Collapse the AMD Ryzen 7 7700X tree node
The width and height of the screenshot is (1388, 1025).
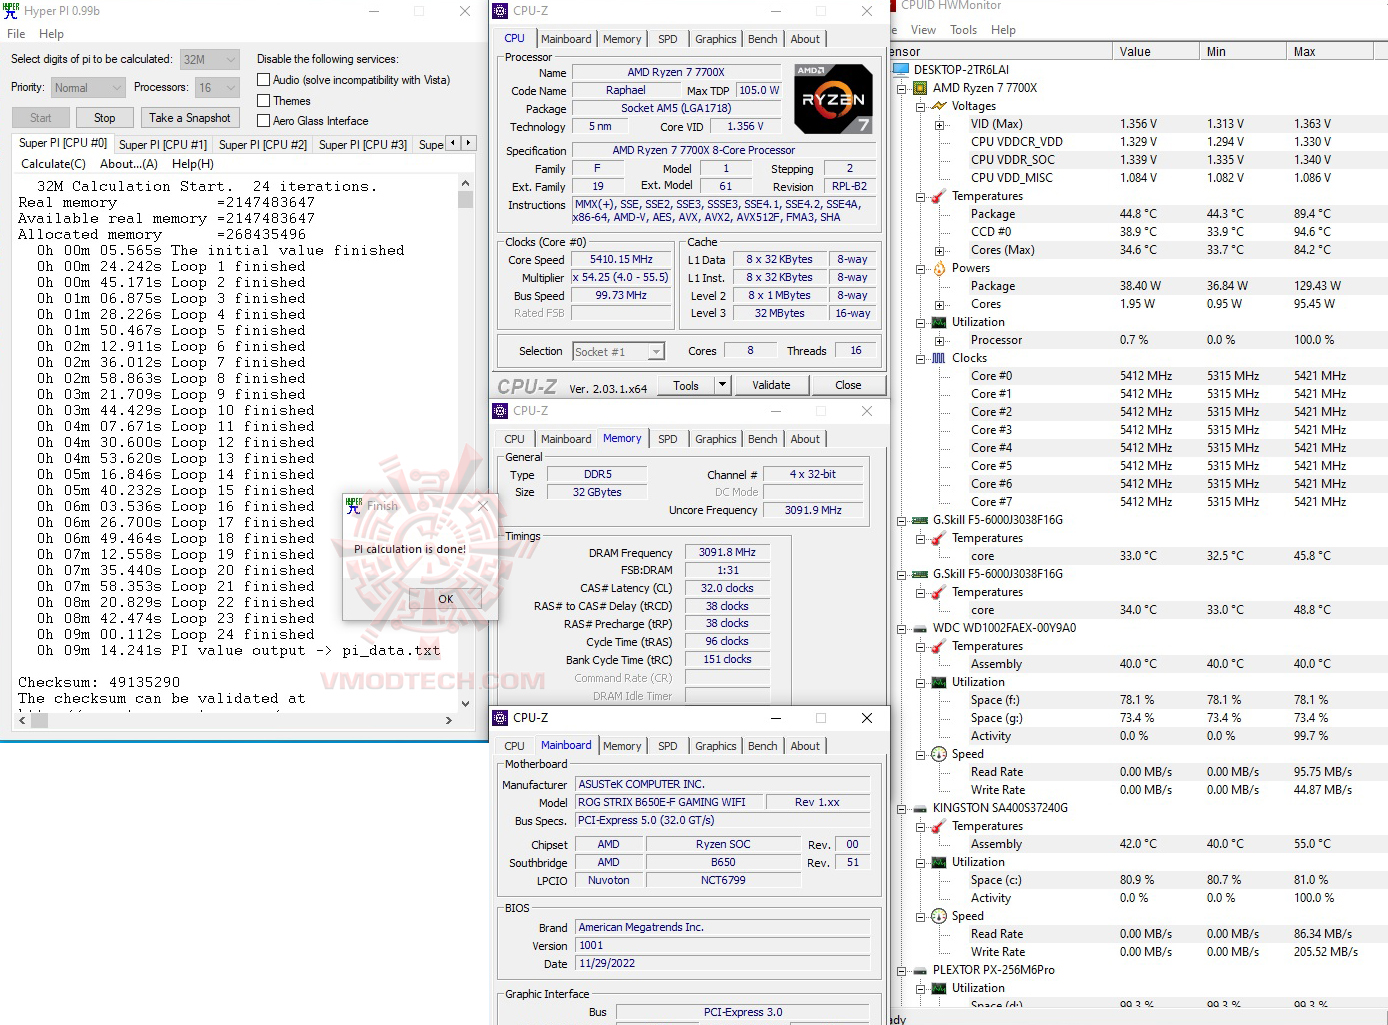pos(901,88)
